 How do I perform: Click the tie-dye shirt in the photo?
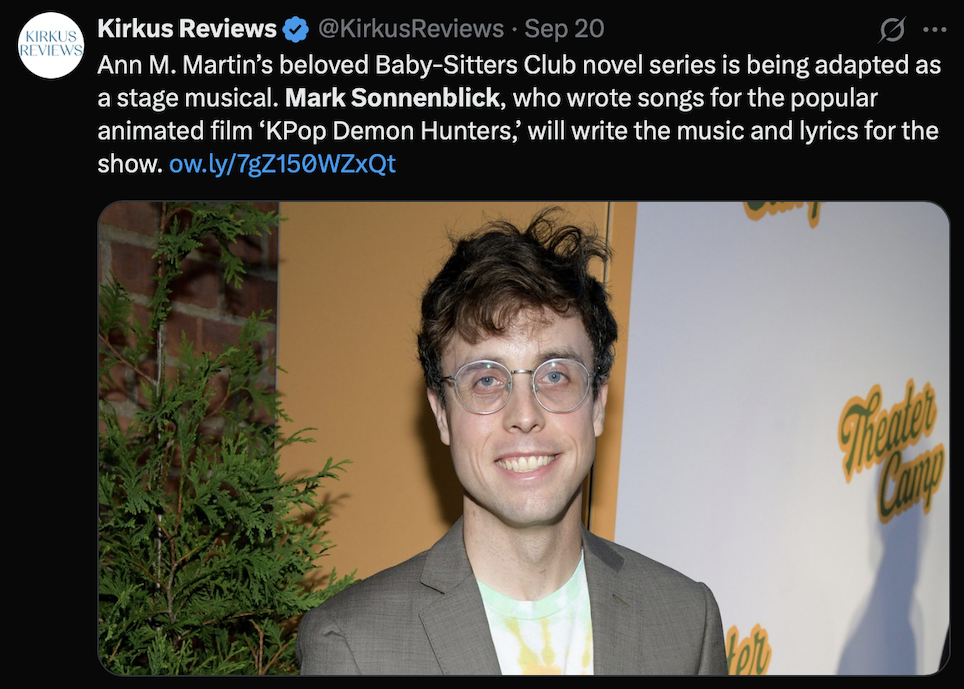[535, 621]
